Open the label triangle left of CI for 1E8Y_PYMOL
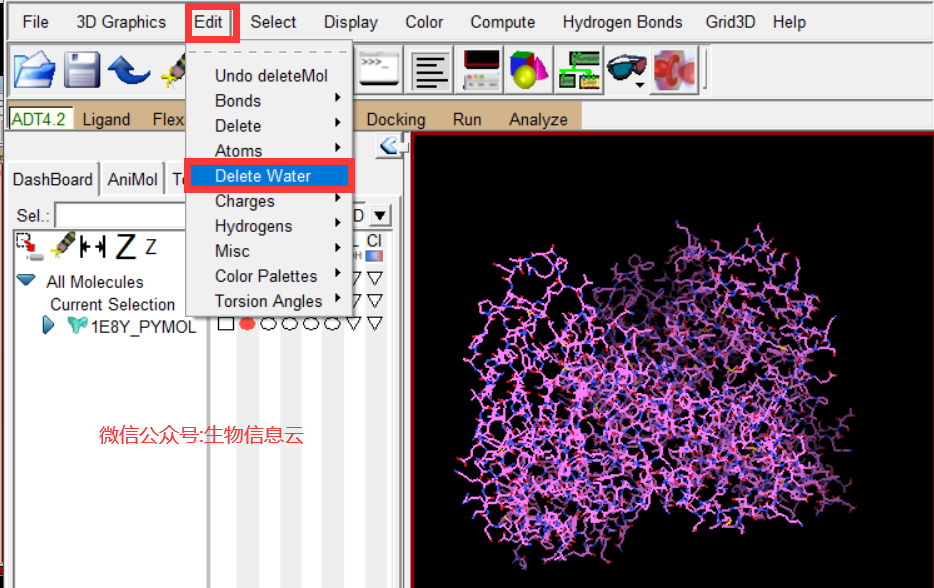 [354, 323]
